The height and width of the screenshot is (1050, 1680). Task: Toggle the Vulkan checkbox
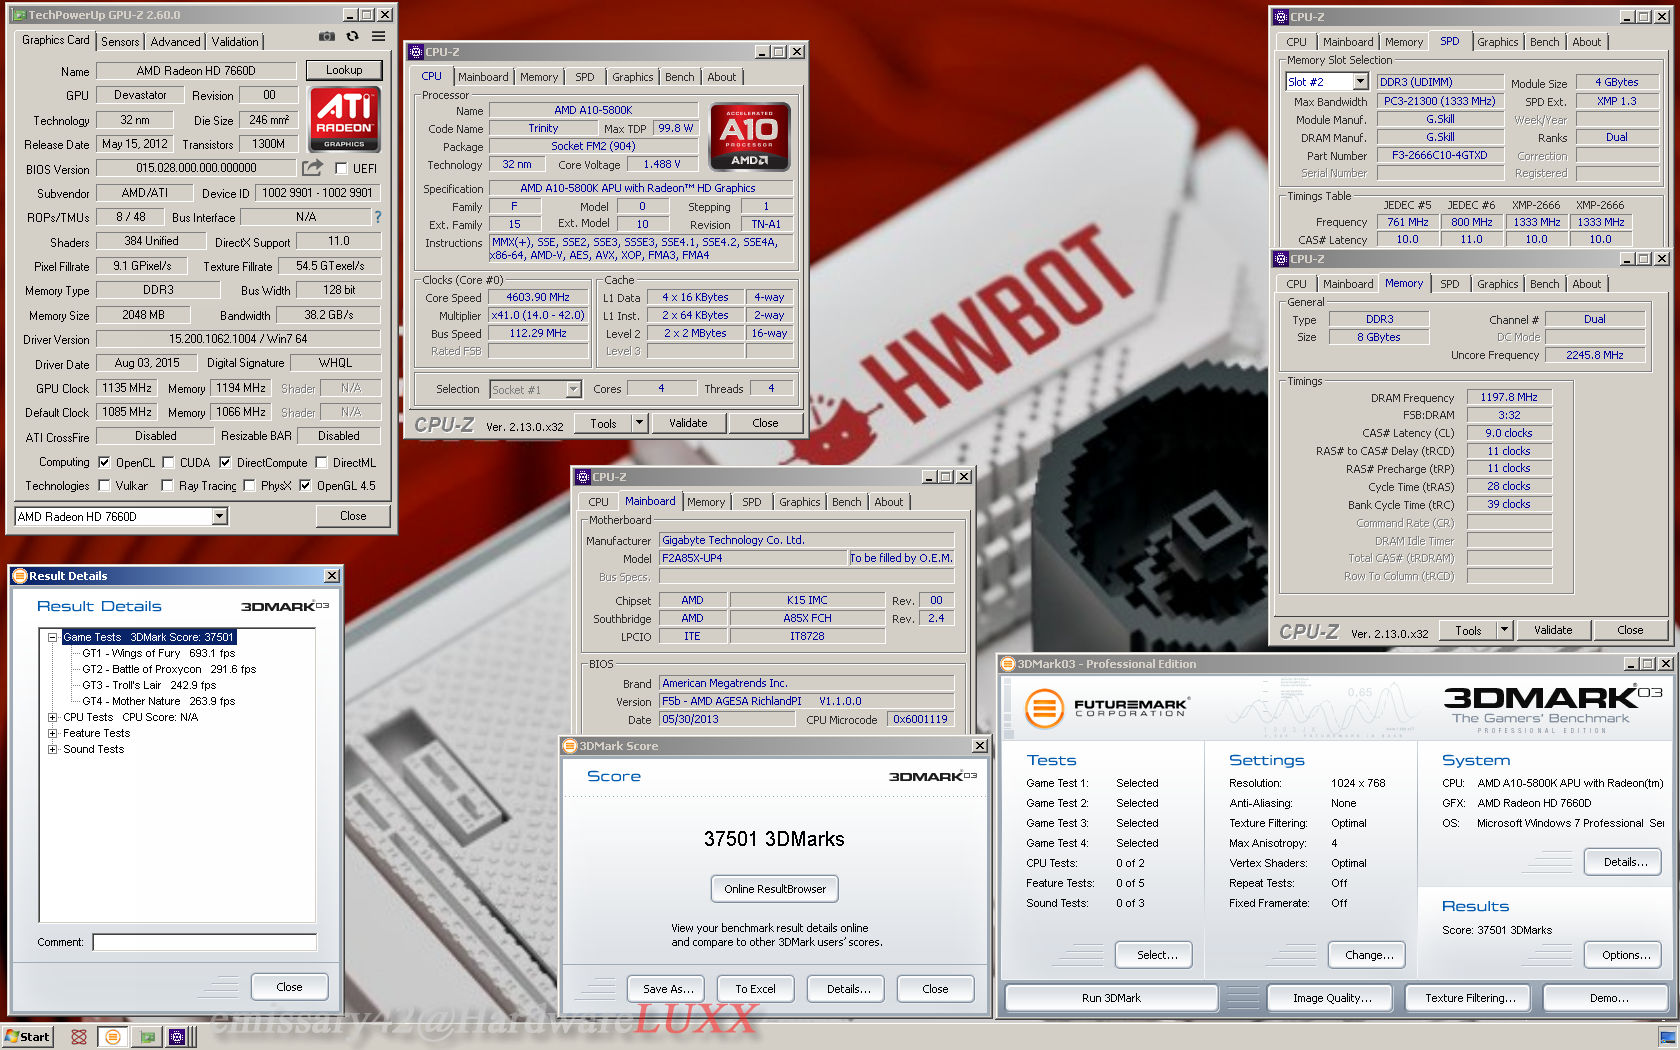coord(104,486)
